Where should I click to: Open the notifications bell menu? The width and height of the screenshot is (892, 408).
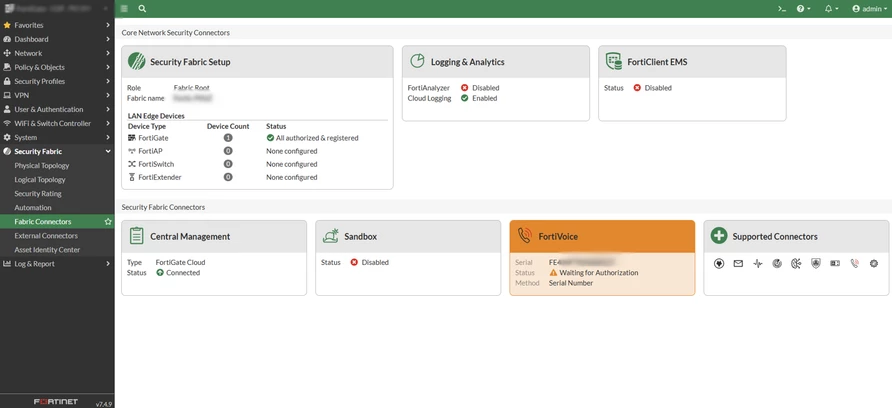(x=831, y=9)
